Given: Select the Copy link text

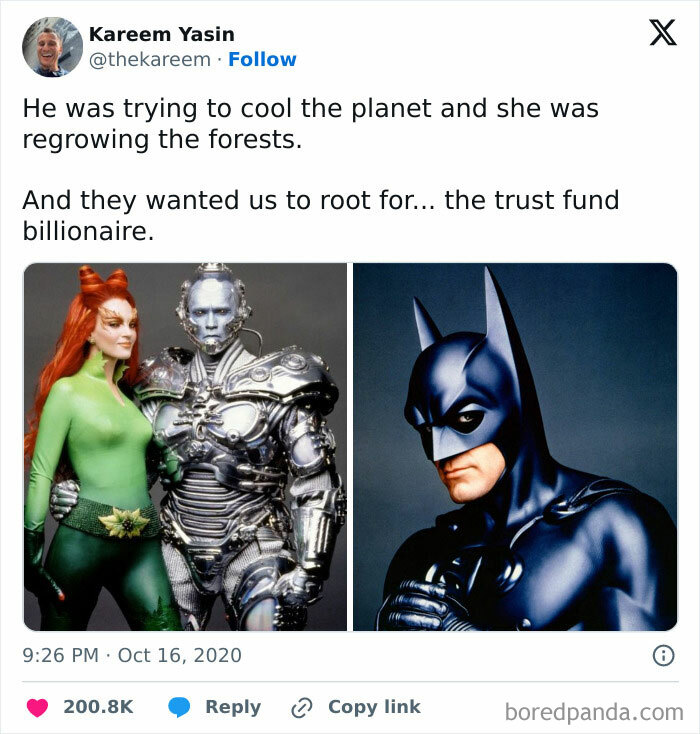Looking at the screenshot, I should coord(374,707).
